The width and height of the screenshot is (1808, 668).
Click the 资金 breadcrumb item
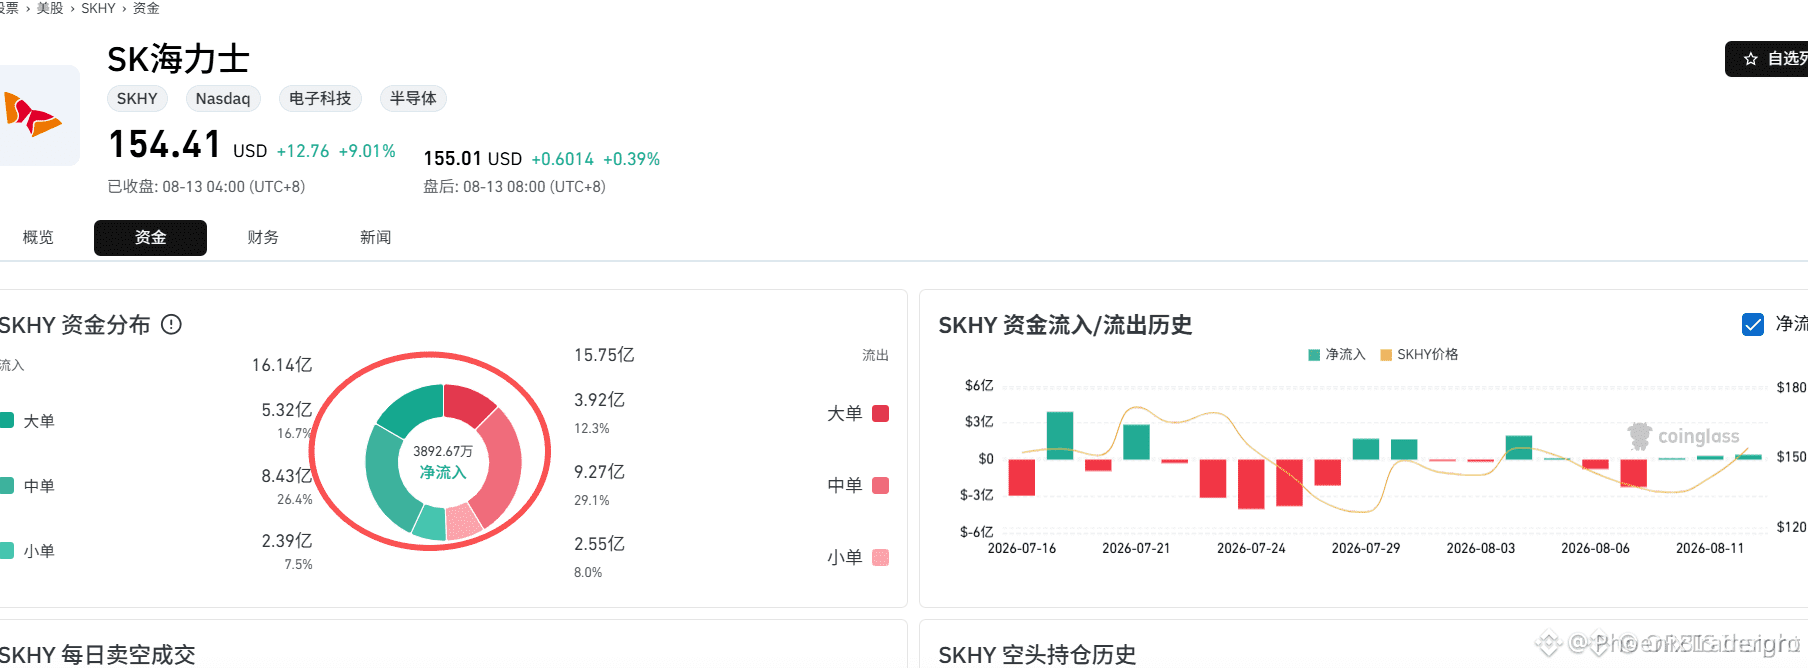[146, 8]
